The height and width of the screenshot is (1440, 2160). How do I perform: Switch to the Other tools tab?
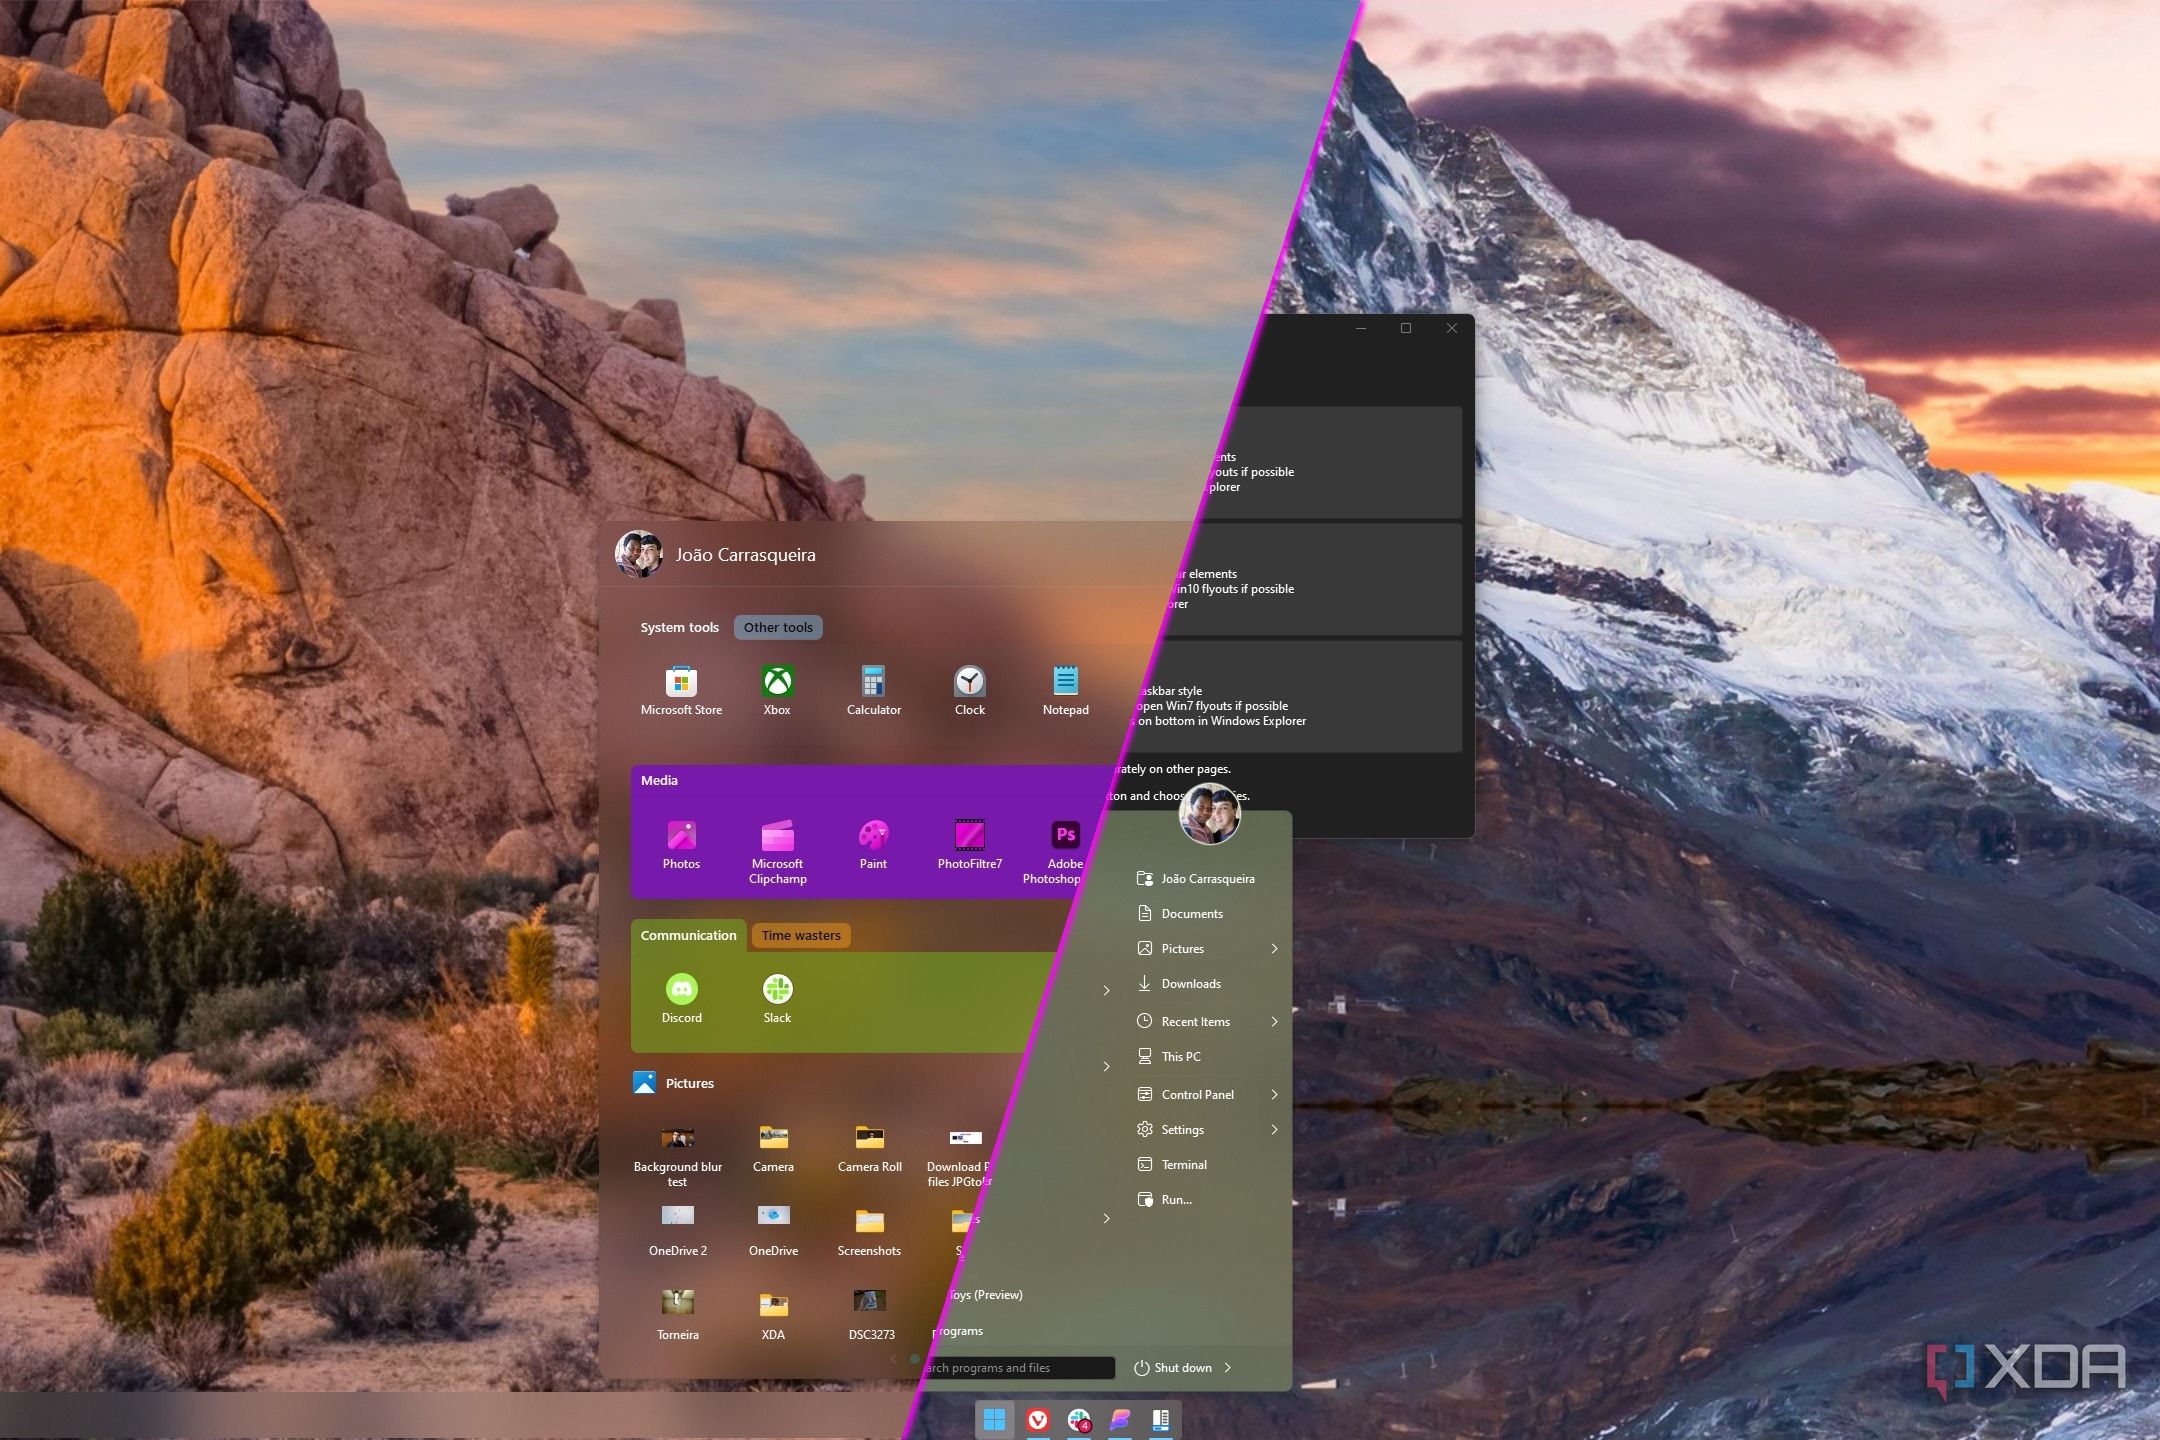pyautogui.click(x=779, y=627)
